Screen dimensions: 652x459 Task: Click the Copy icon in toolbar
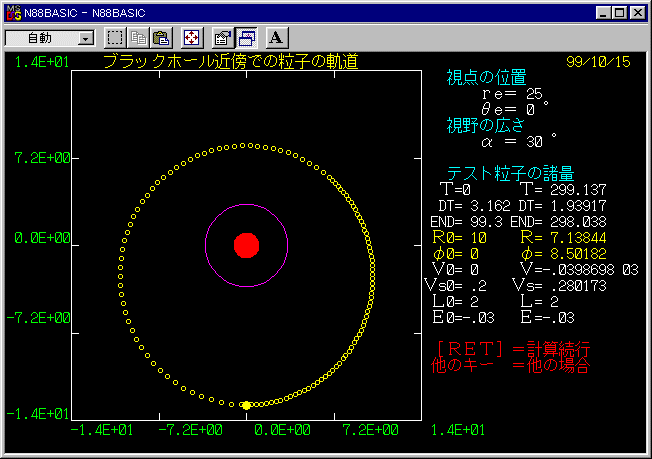pos(139,38)
